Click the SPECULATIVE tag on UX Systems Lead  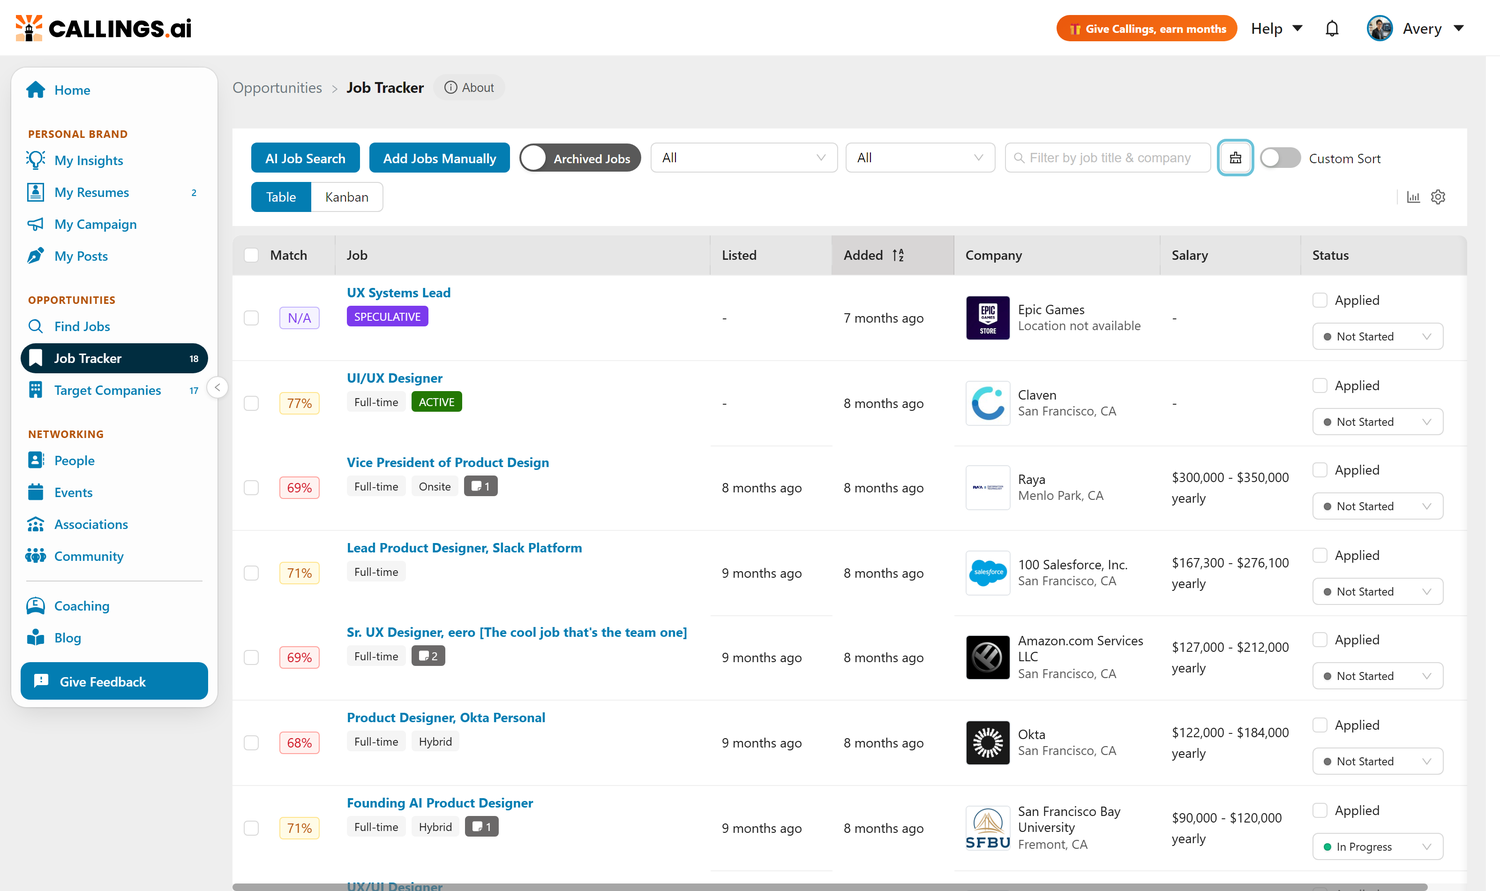pos(387,316)
